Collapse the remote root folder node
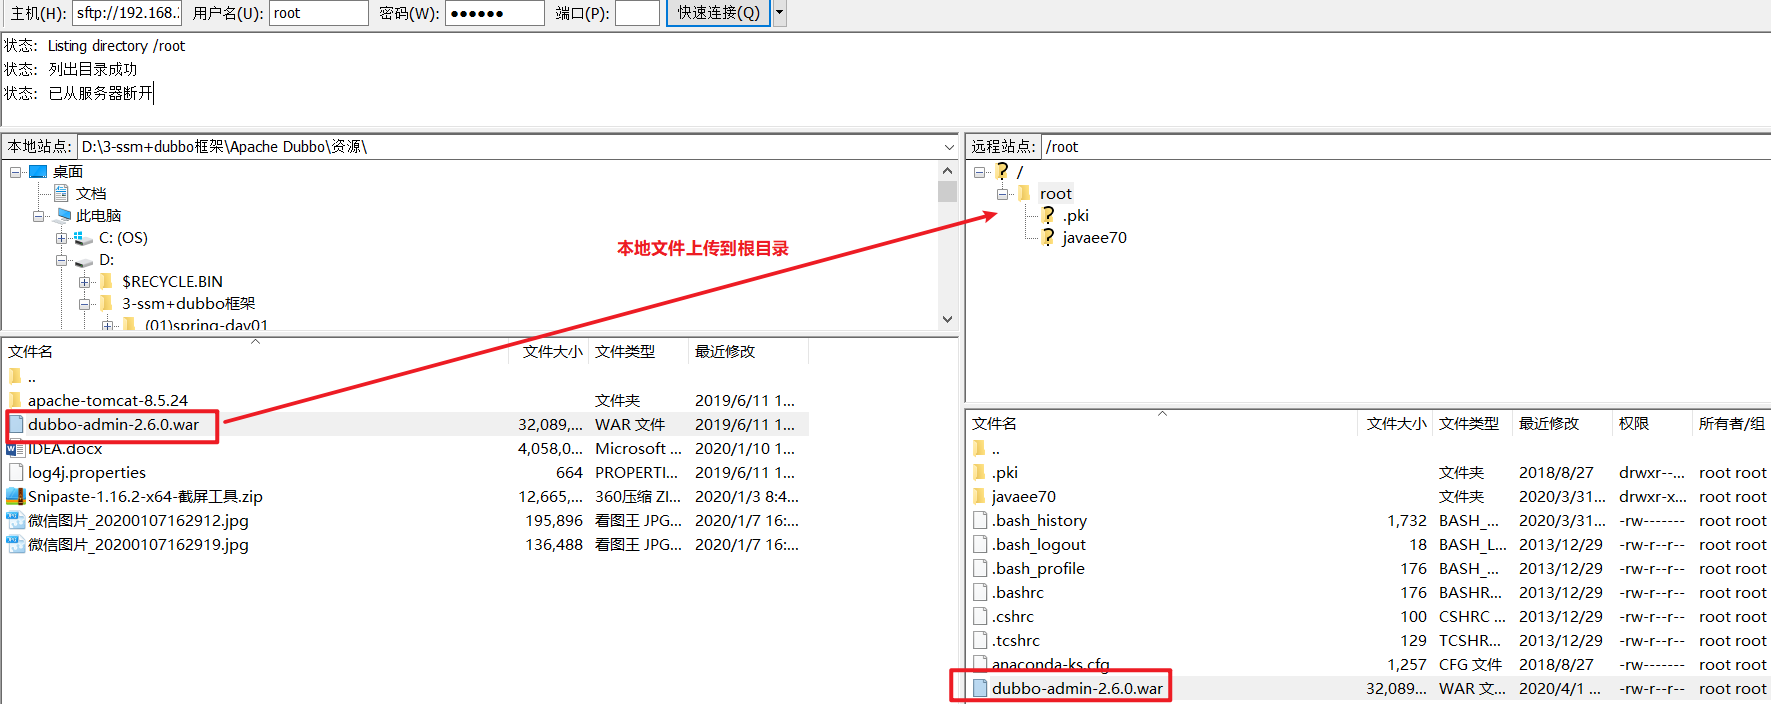 (x=1002, y=194)
